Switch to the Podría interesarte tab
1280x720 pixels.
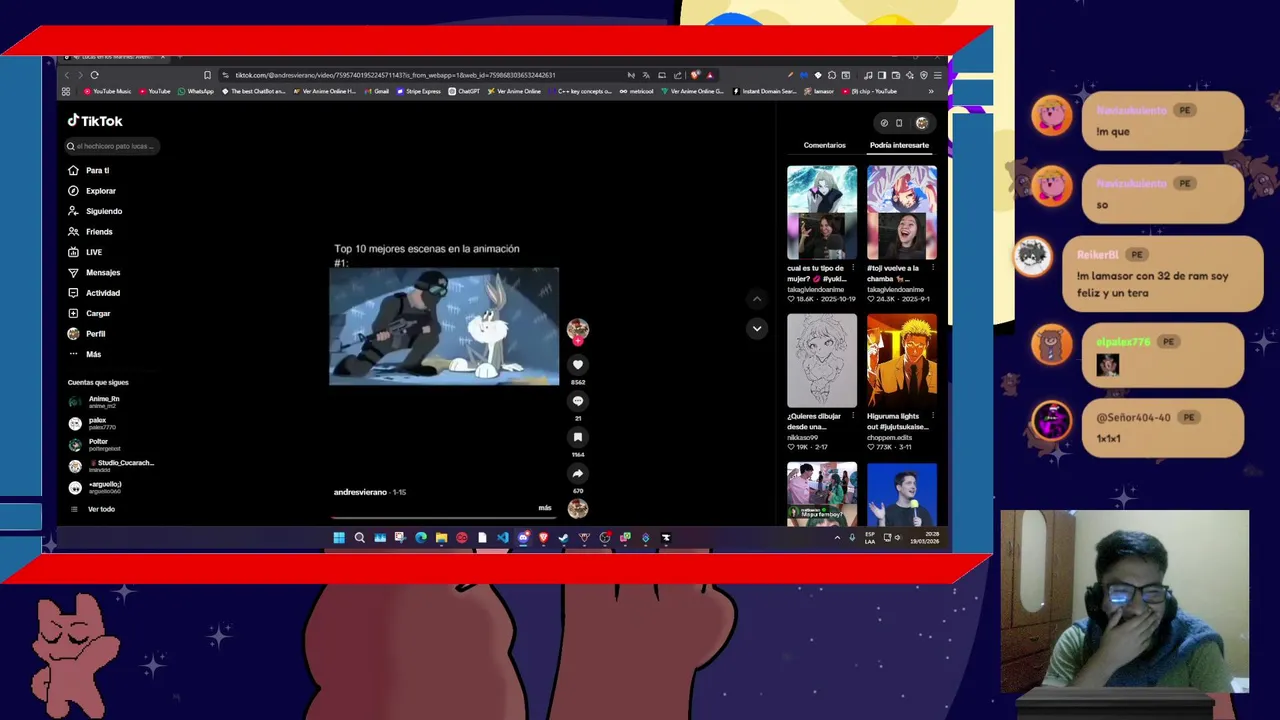899,145
